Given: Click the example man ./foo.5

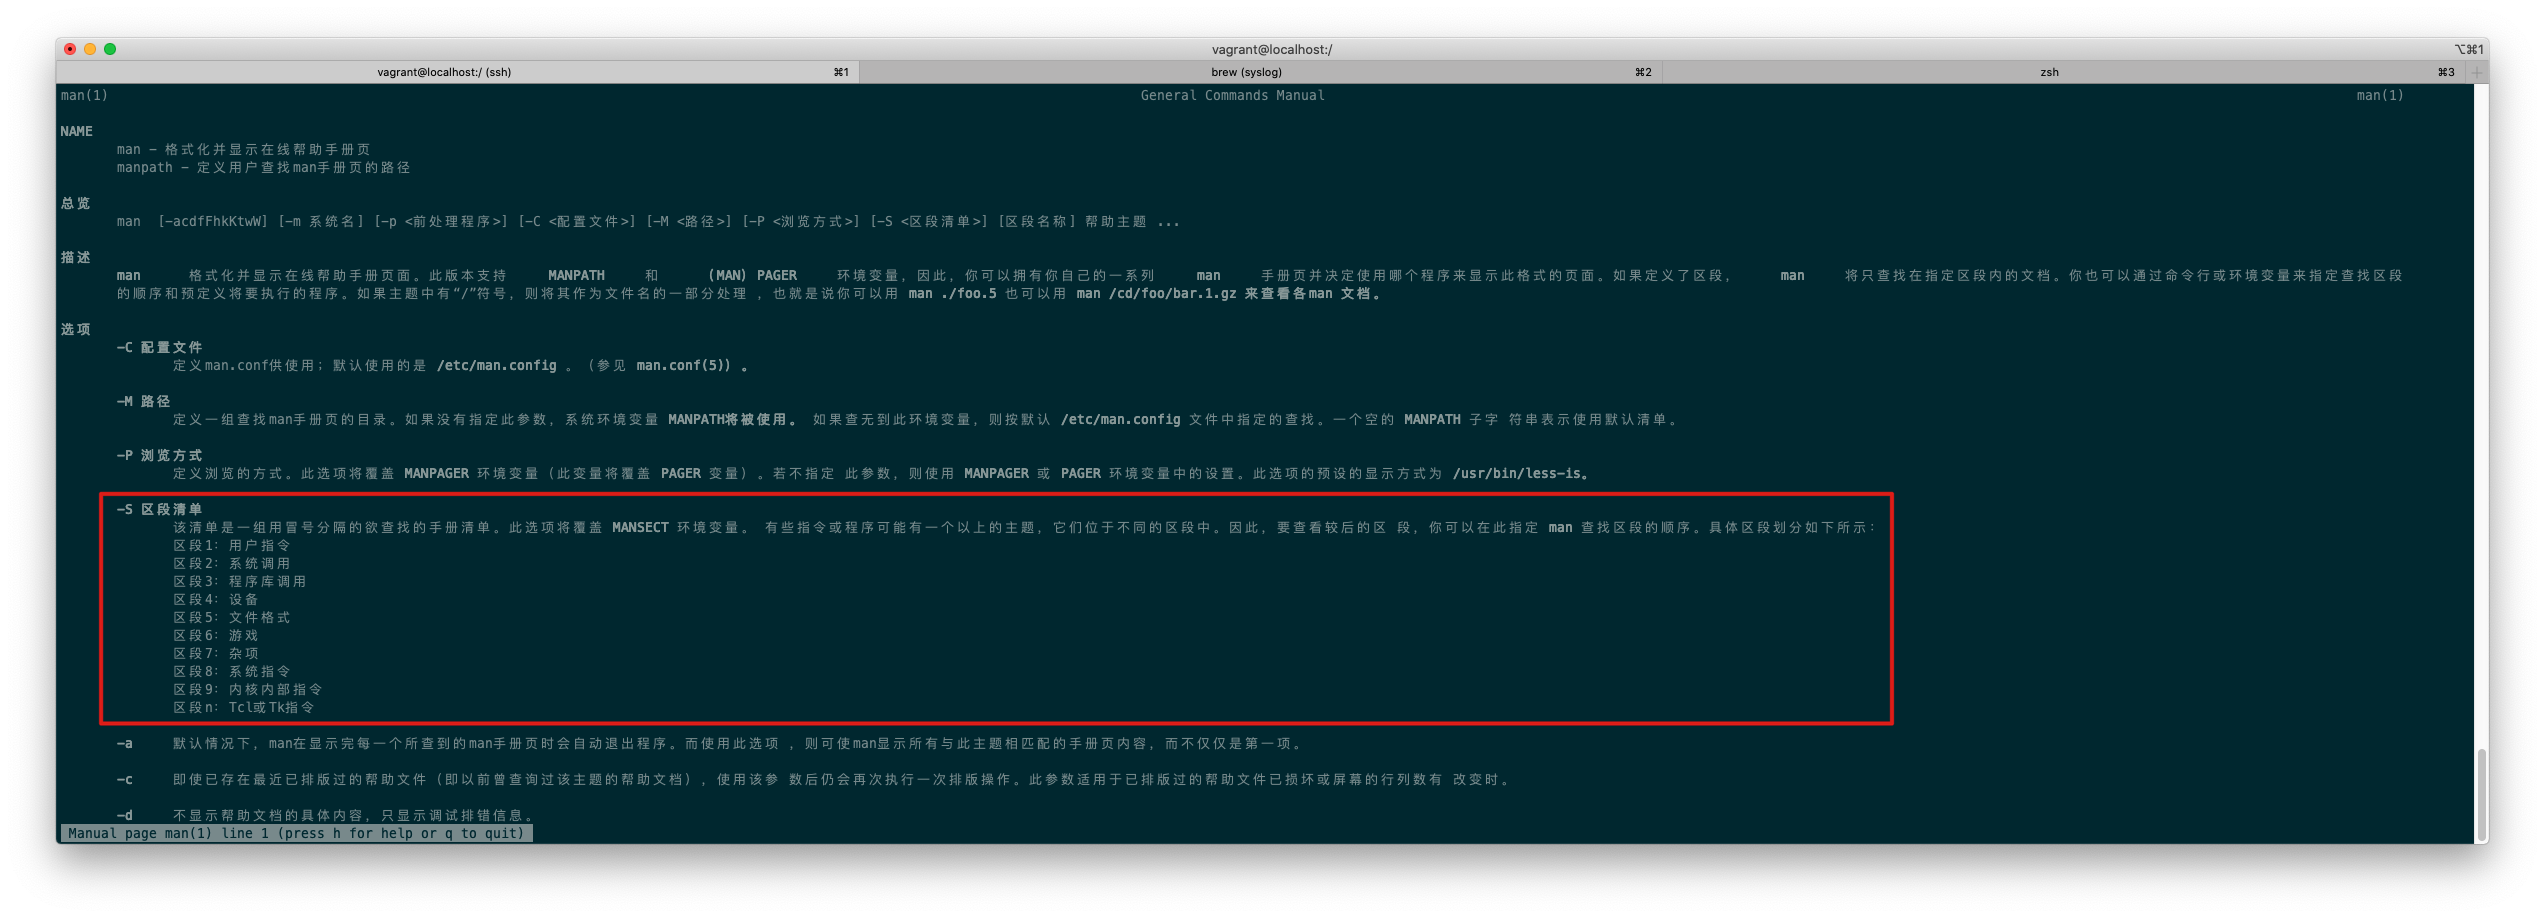Looking at the screenshot, I should [952, 293].
